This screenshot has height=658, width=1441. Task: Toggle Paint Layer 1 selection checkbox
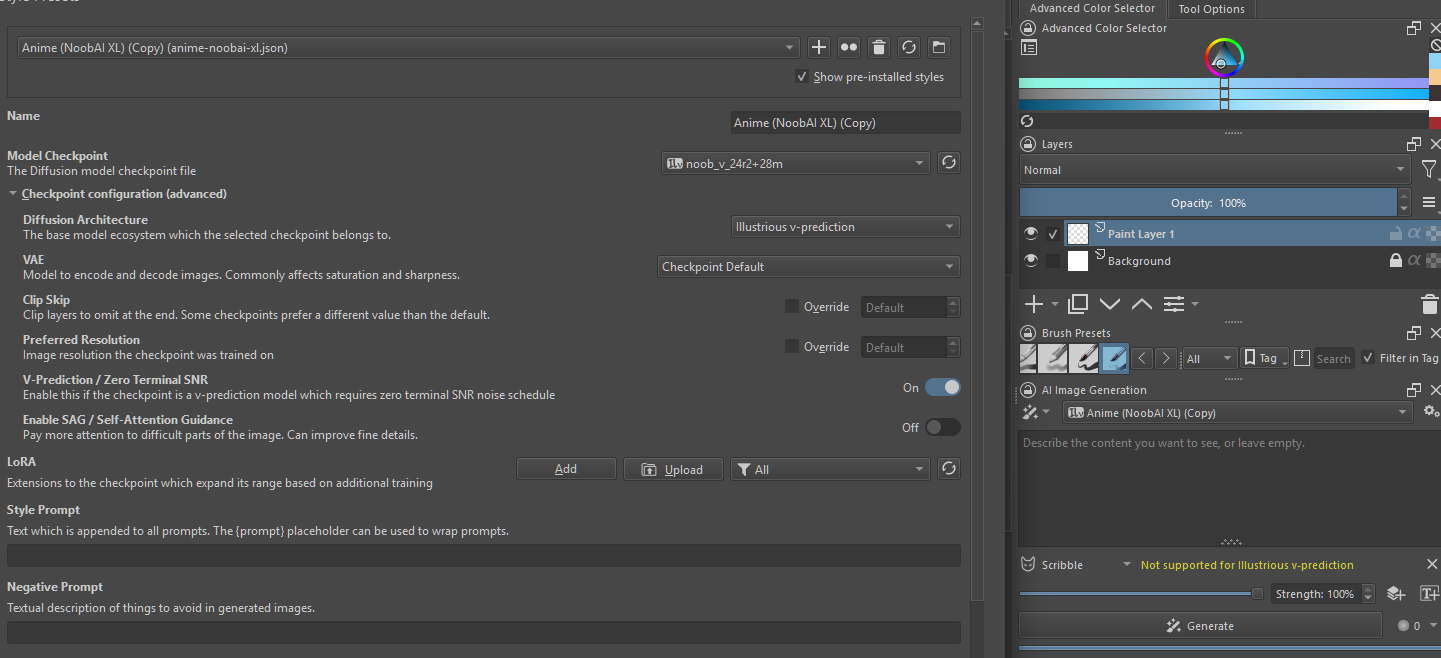pyautogui.click(x=1053, y=234)
